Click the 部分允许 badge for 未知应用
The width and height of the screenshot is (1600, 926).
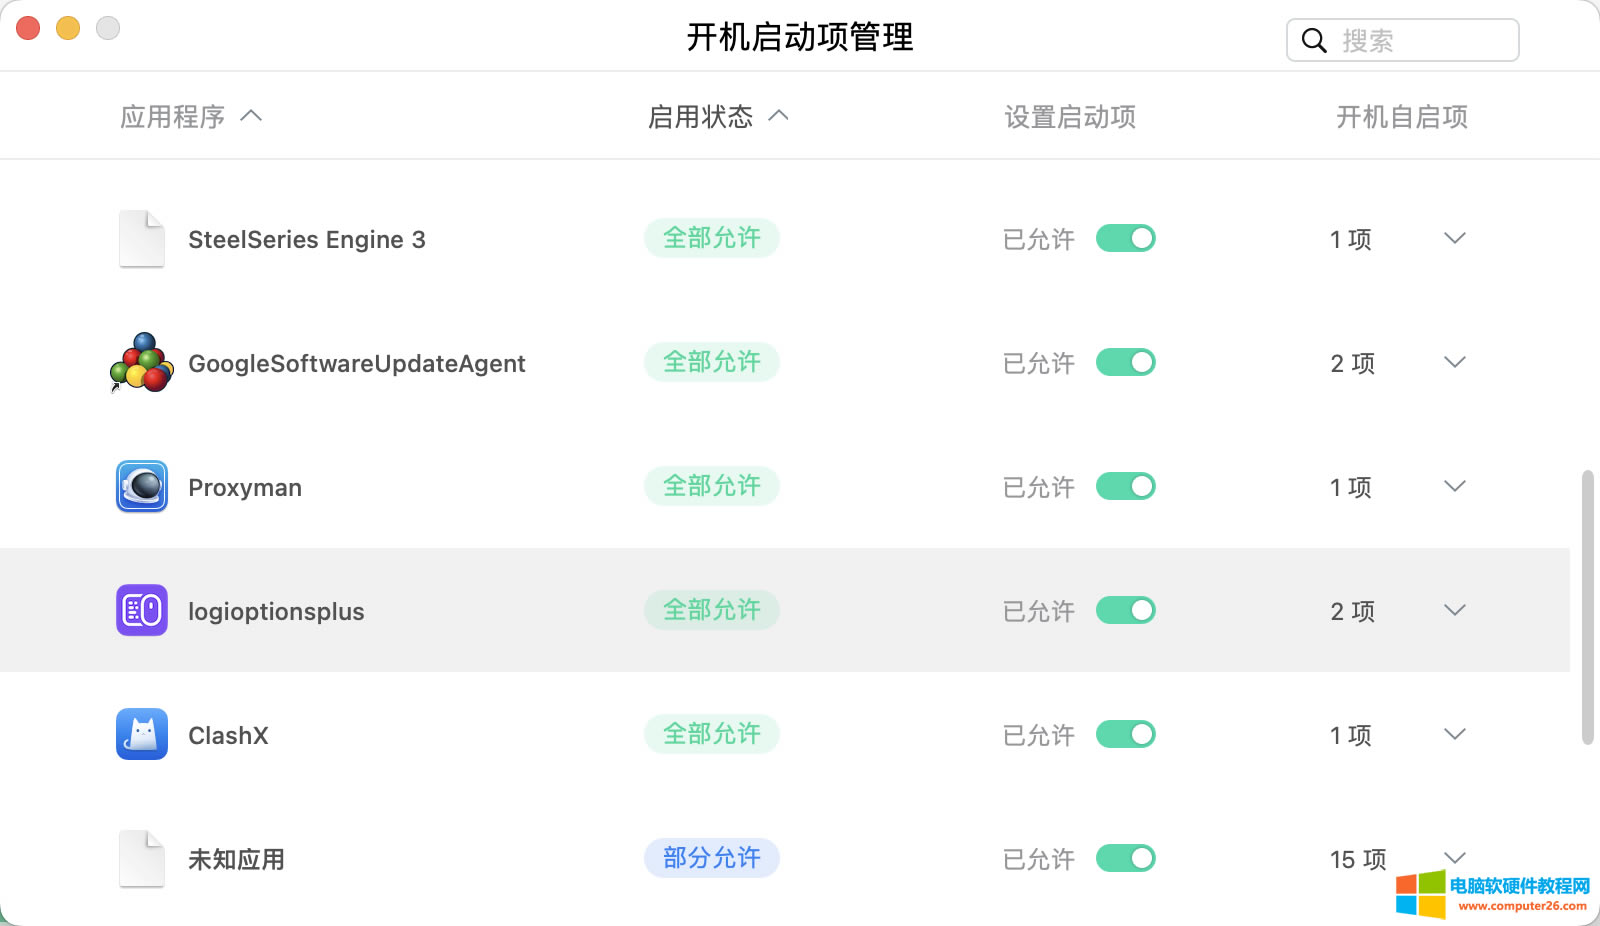pos(712,858)
